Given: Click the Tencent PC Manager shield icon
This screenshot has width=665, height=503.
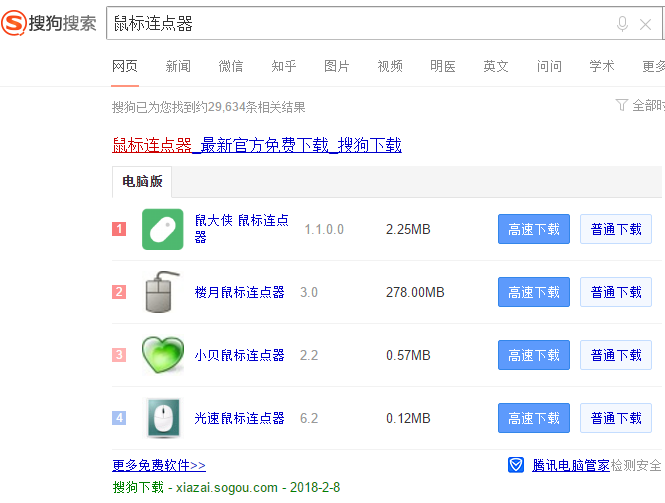Looking at the screenshot, I should [516, 465].
